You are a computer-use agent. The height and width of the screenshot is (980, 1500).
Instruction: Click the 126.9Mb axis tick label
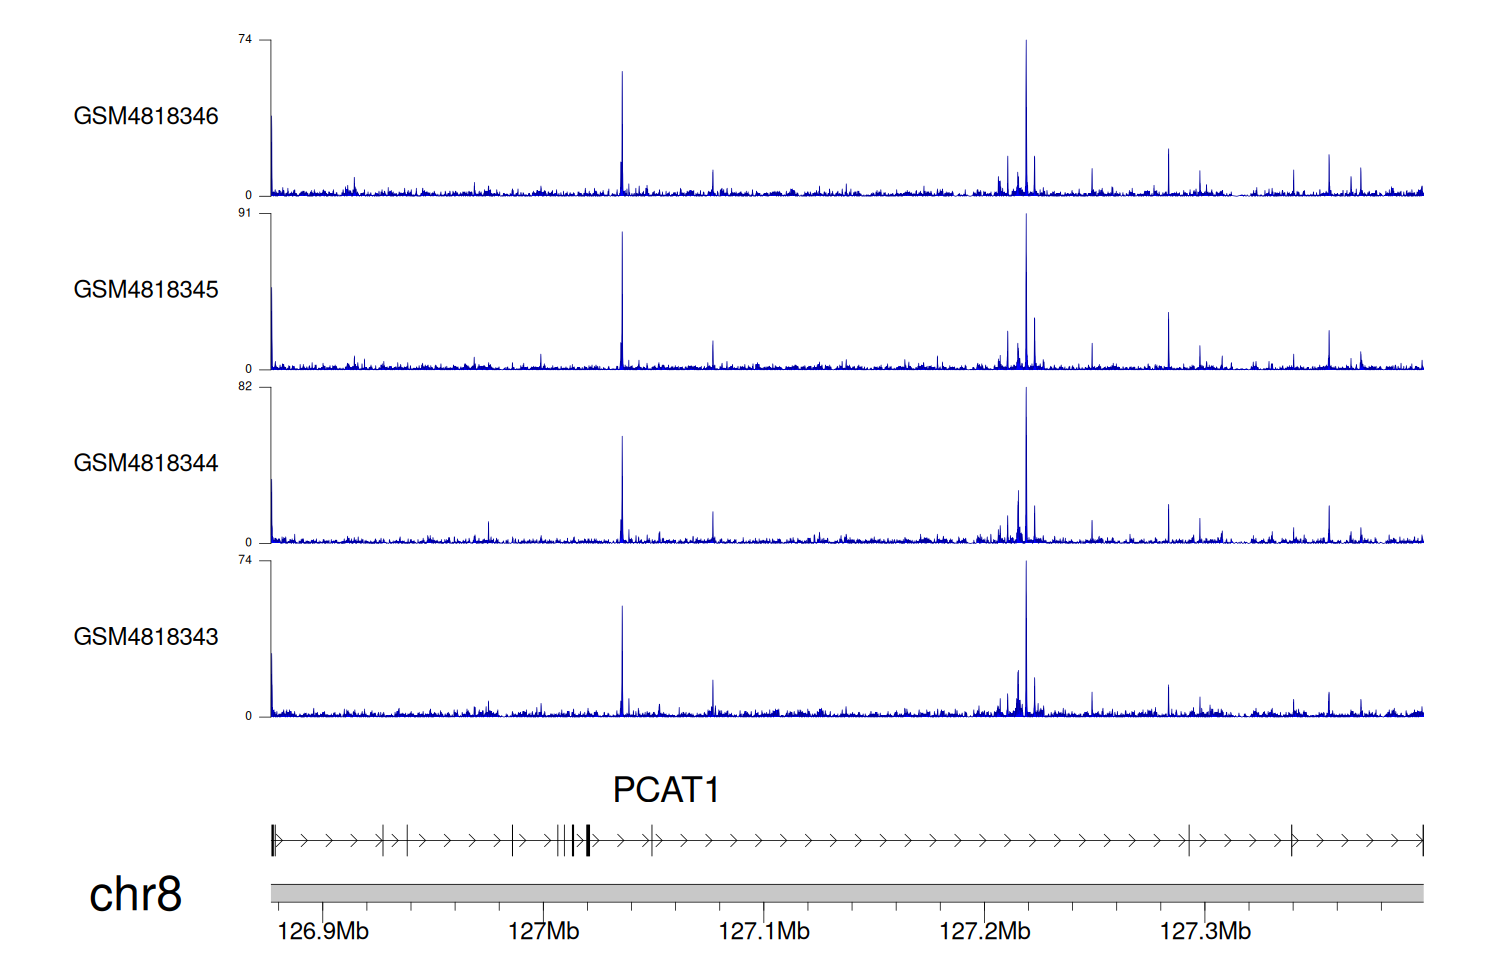322,932
